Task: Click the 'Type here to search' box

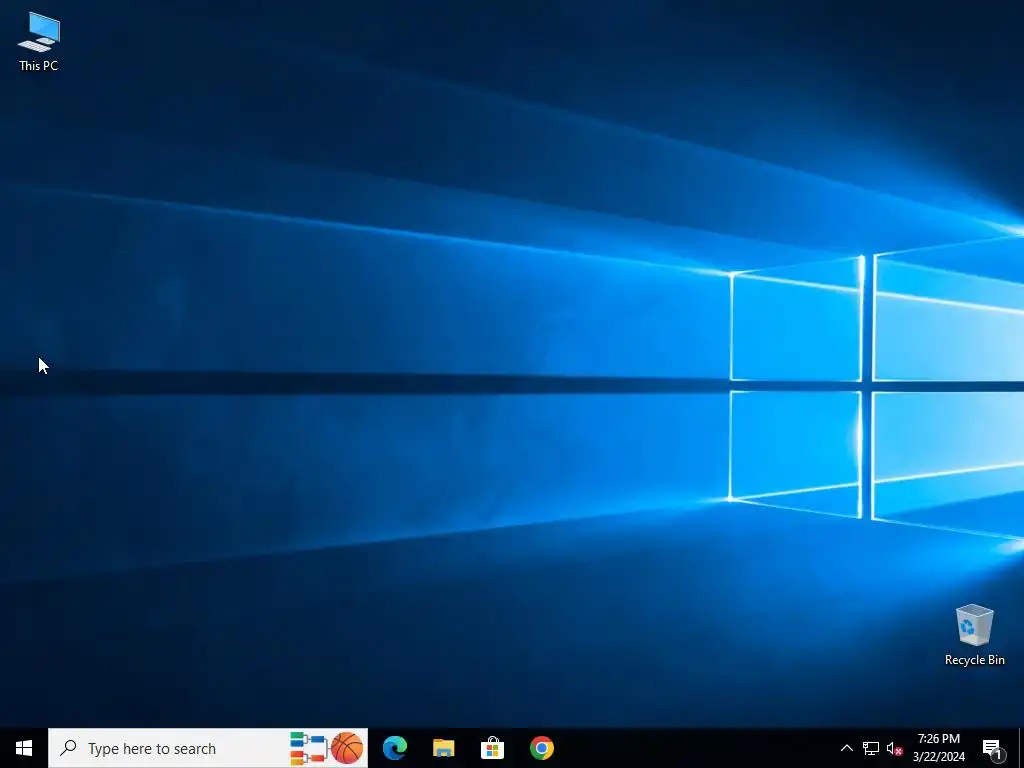Action: (x=208, y=748)
